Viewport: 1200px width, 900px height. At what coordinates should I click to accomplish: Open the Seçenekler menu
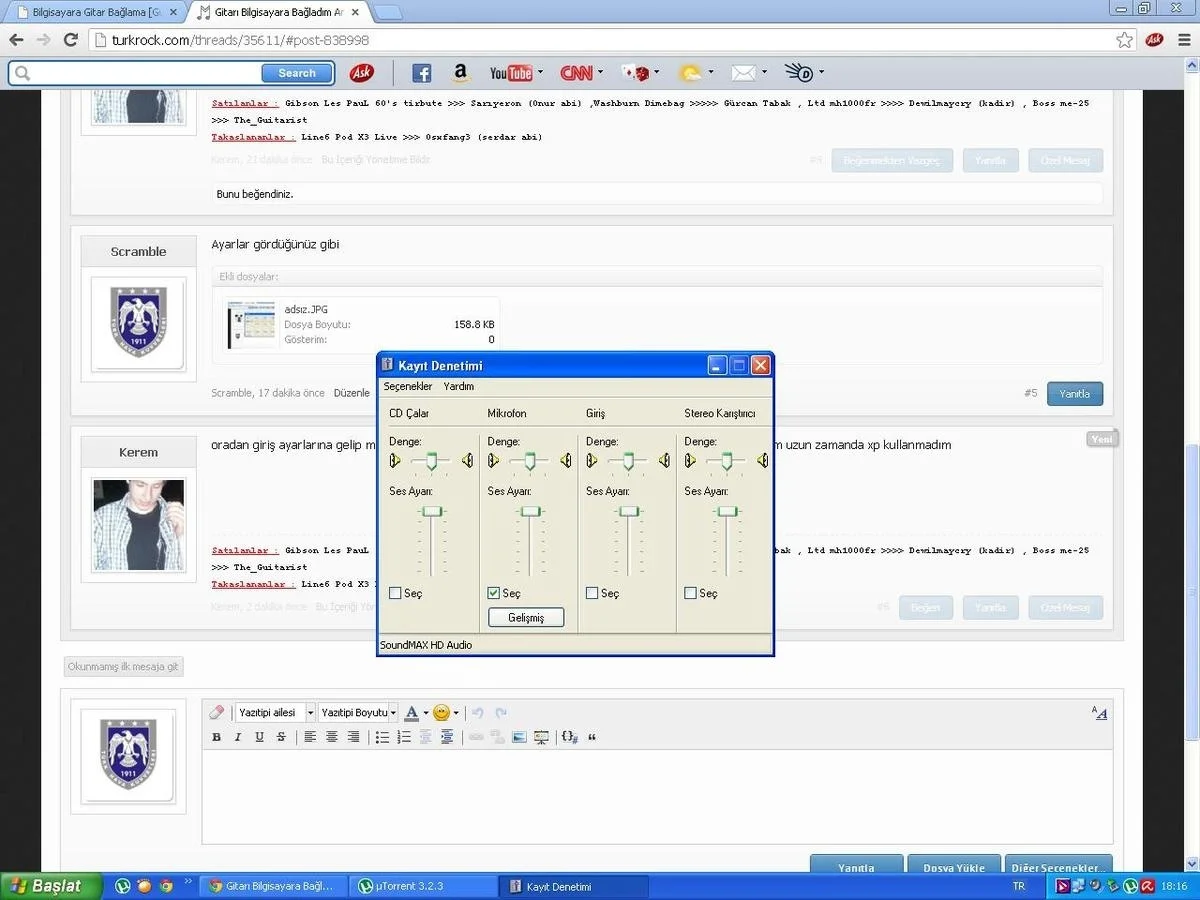tap(408, 386)
